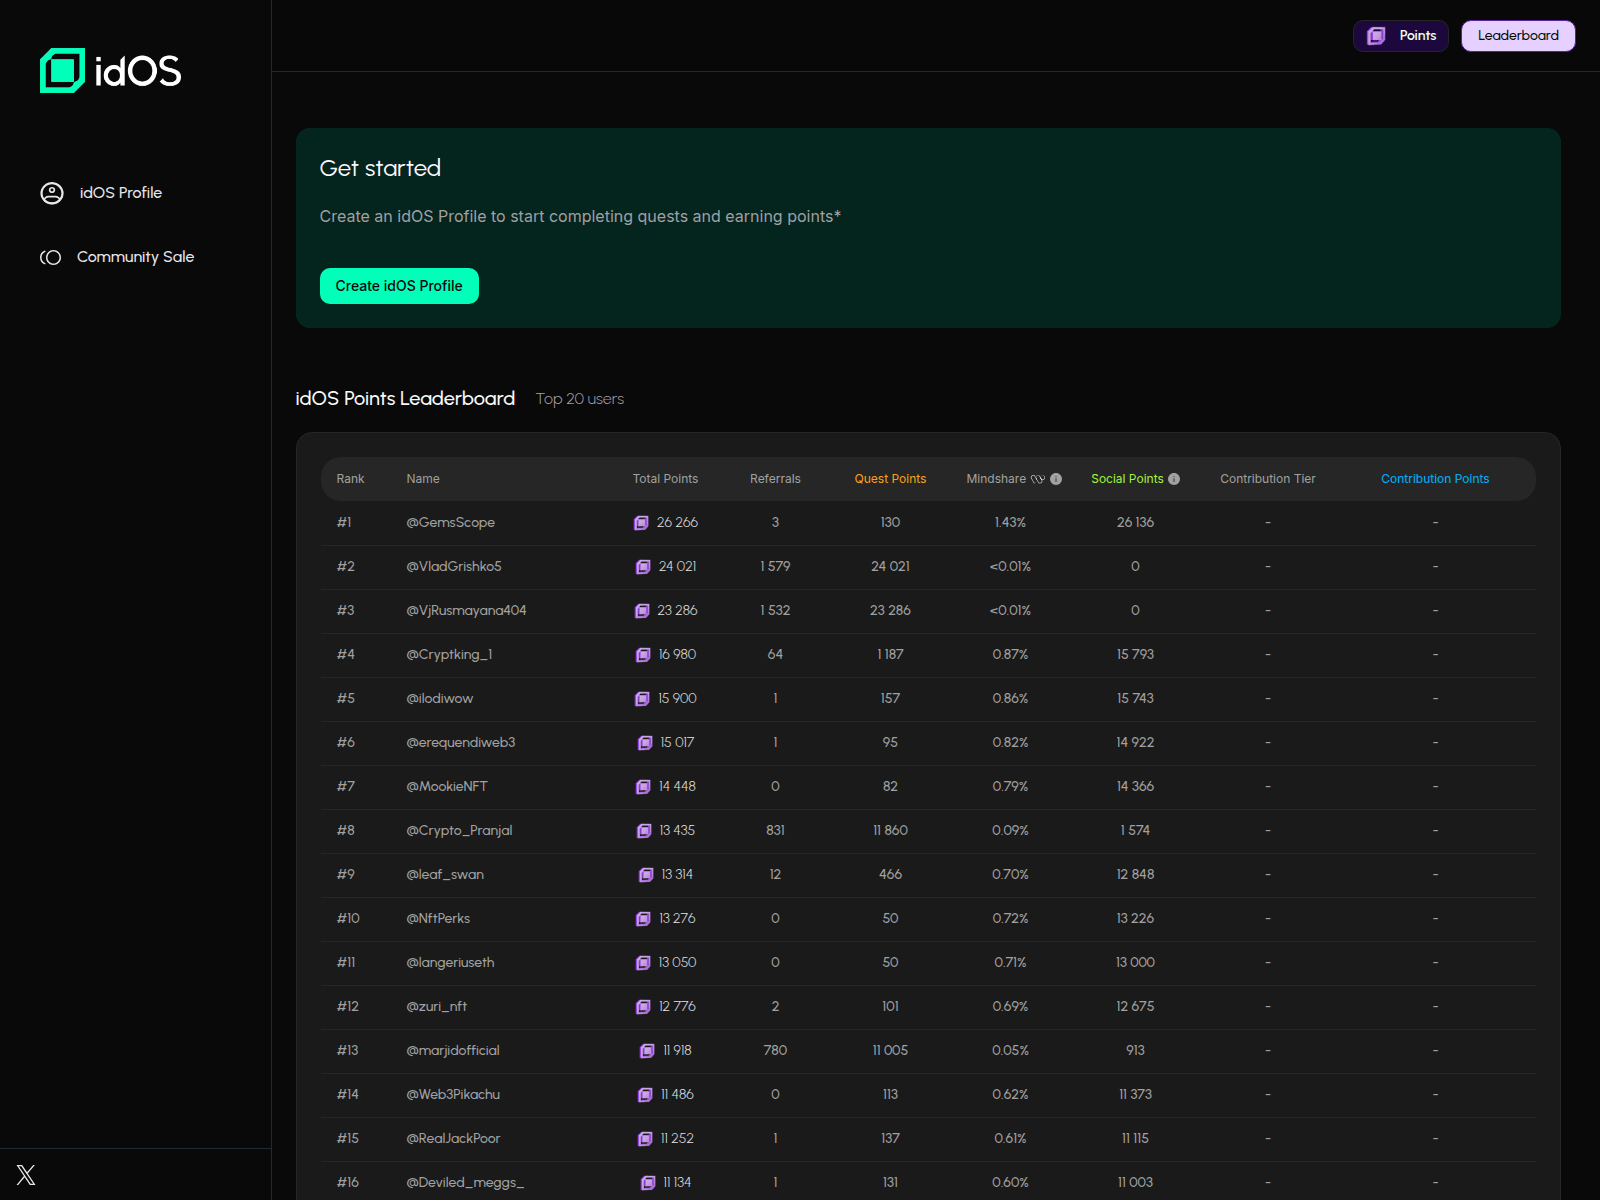
Task: Click the points token icon beside 26 266
Action: [640, 522]
